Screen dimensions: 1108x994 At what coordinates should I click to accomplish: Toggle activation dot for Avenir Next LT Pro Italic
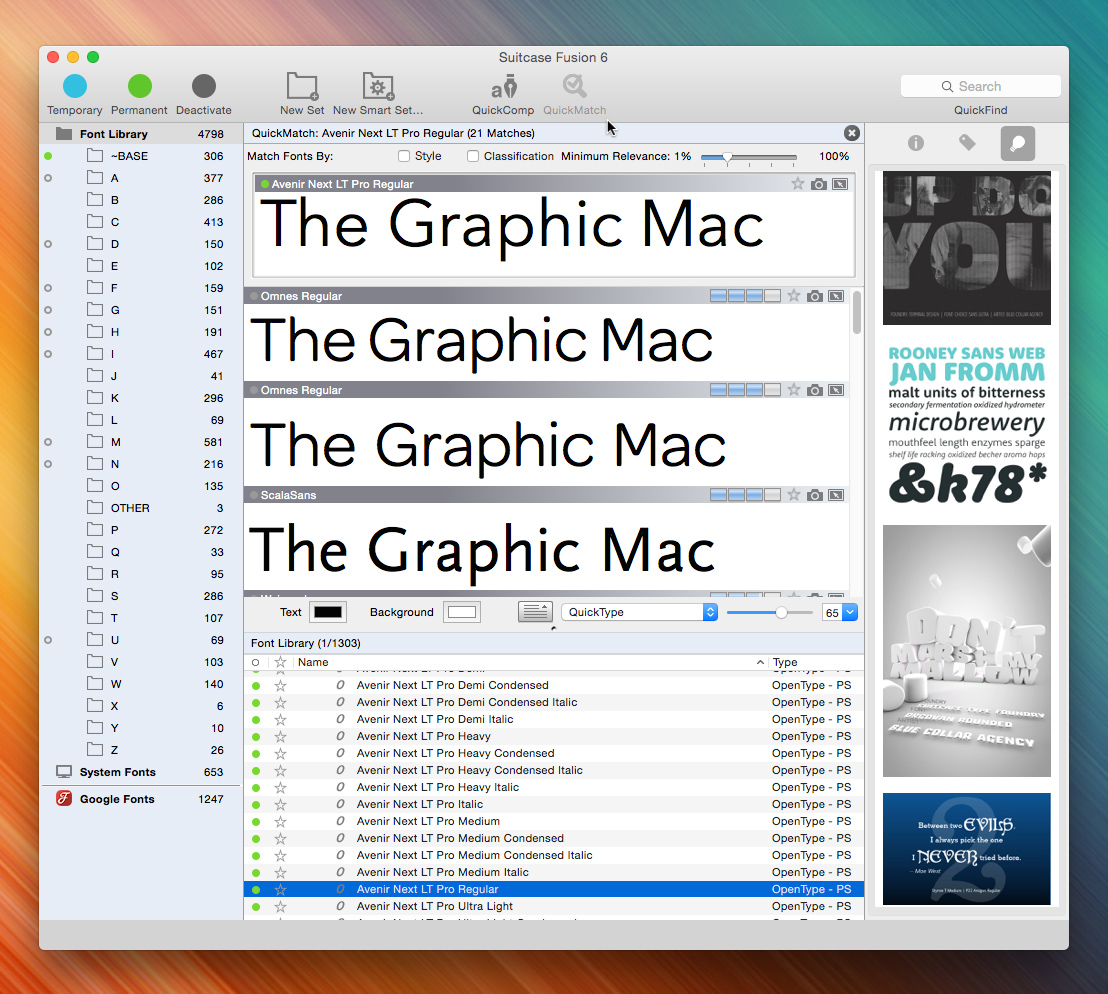coord(256,805)
